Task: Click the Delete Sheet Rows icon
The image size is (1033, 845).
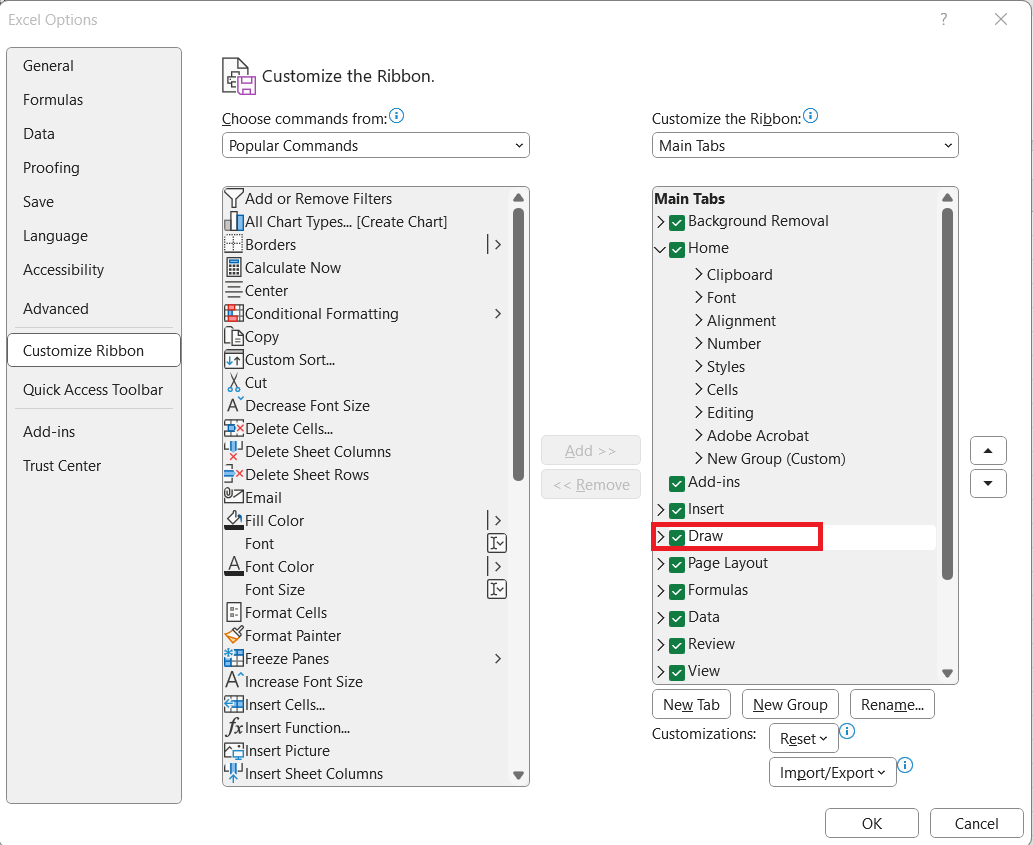Action: tap(234, 474)
